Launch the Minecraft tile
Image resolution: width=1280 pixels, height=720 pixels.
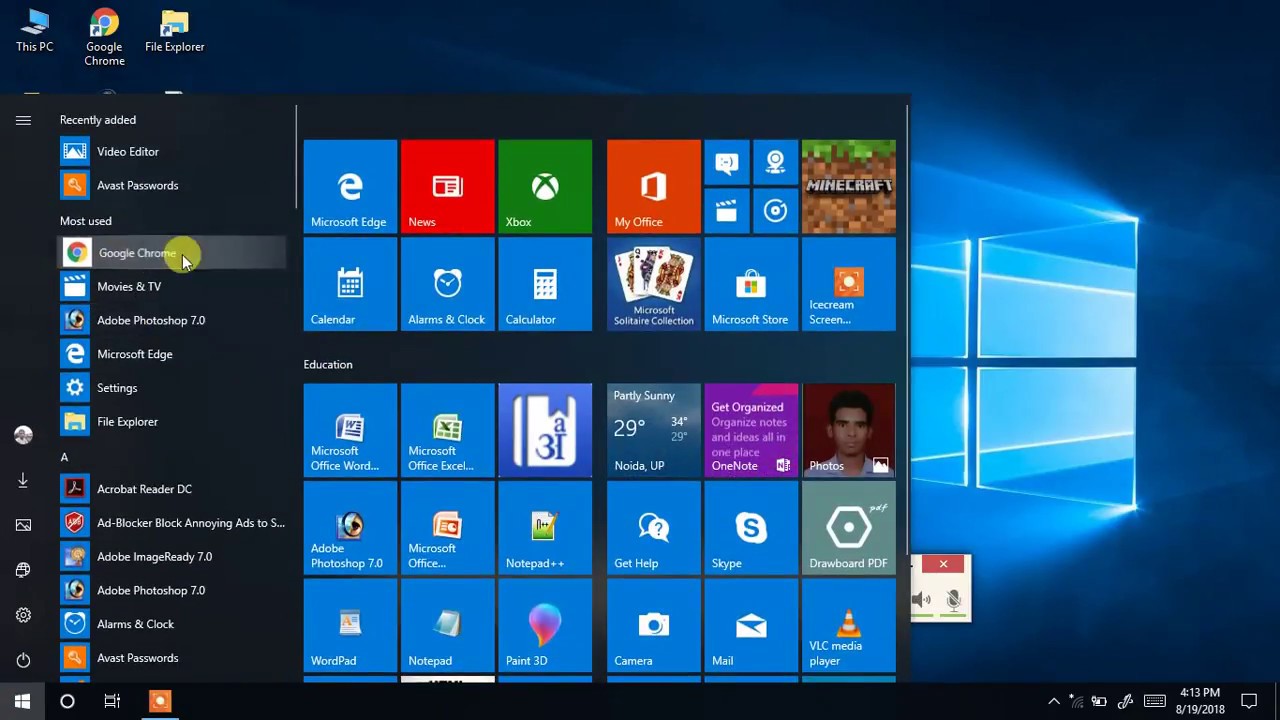pyautogui.click(x=849, y=187)
